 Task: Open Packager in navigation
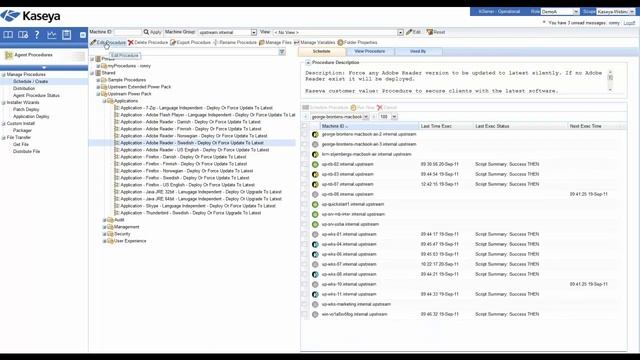(x=22, y=131)
